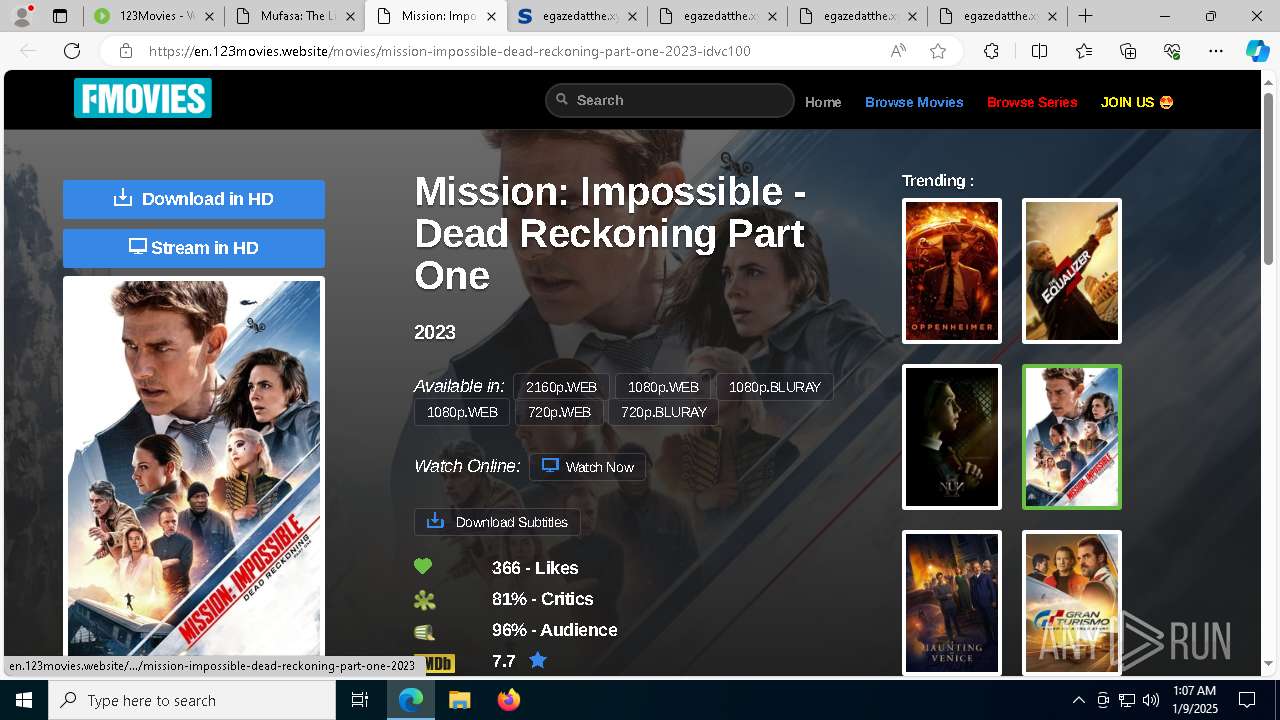Add page to favorites star
The image size is (1280, 720).
click(x=938, y=51)
